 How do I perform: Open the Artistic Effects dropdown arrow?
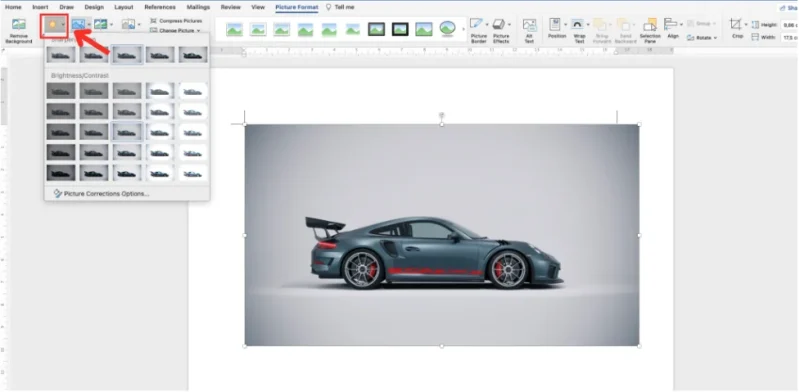click(x=111, y=24)
